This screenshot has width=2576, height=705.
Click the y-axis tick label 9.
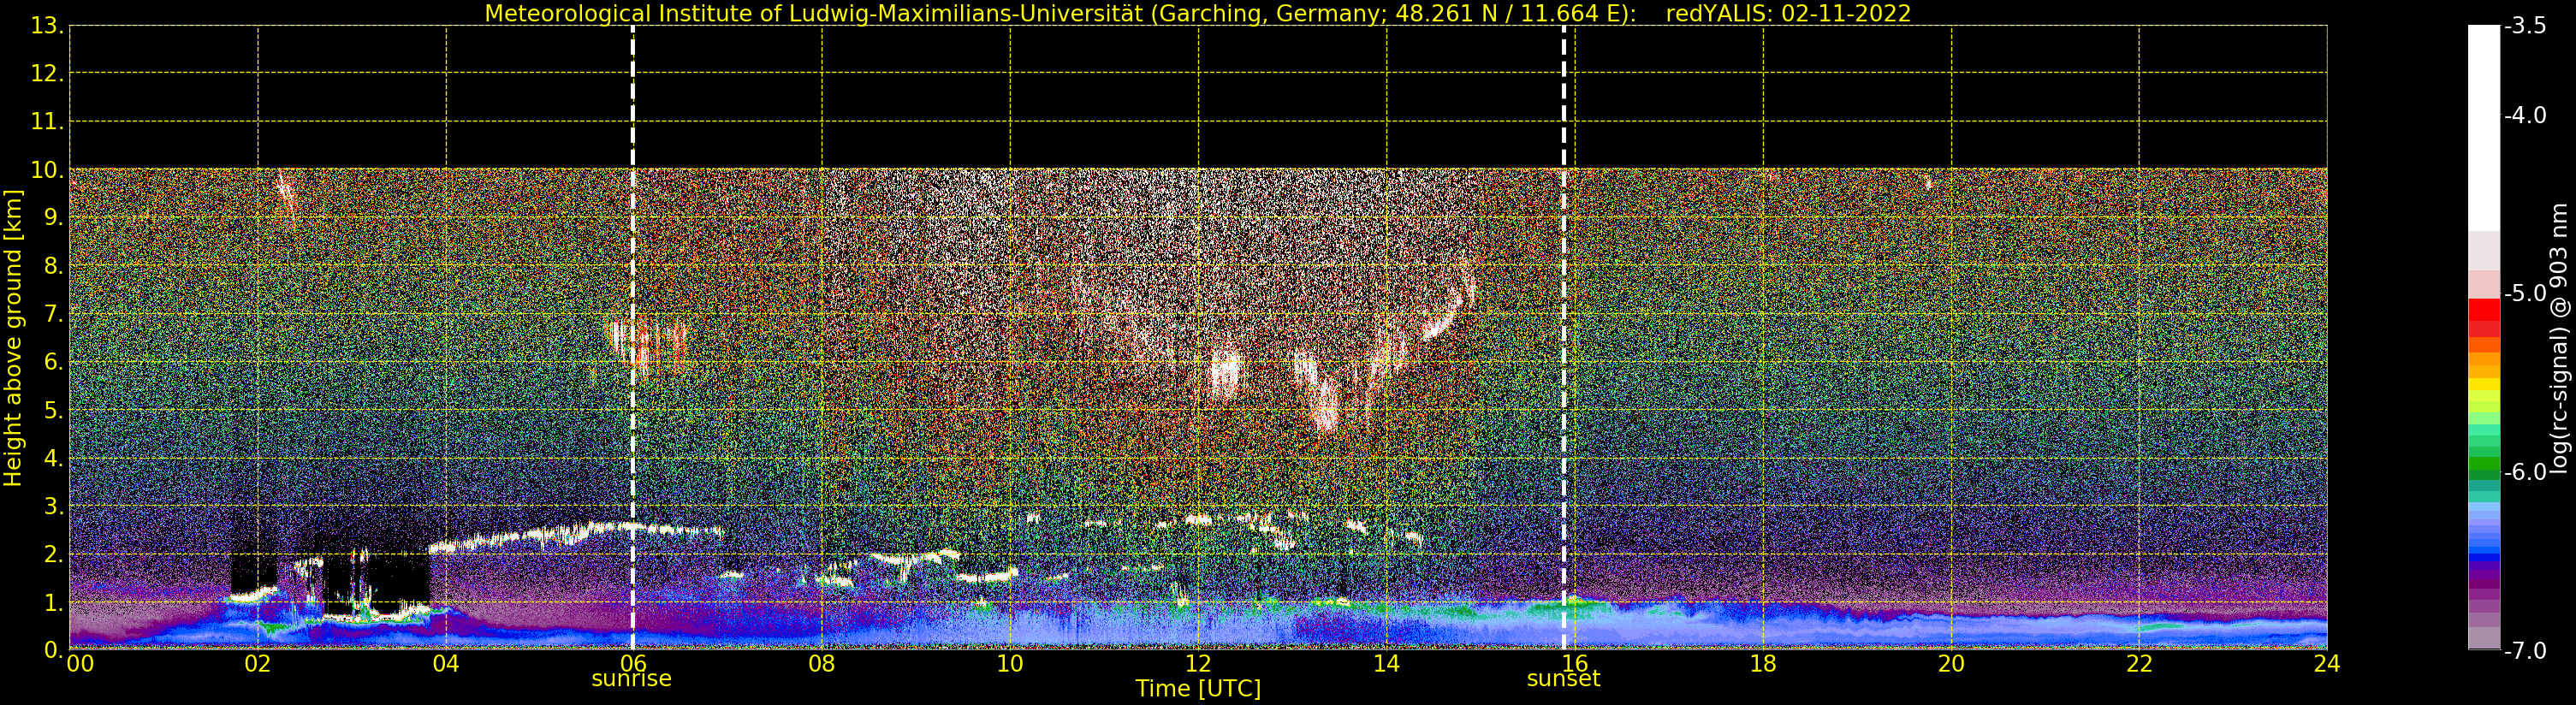click(53, 218)
